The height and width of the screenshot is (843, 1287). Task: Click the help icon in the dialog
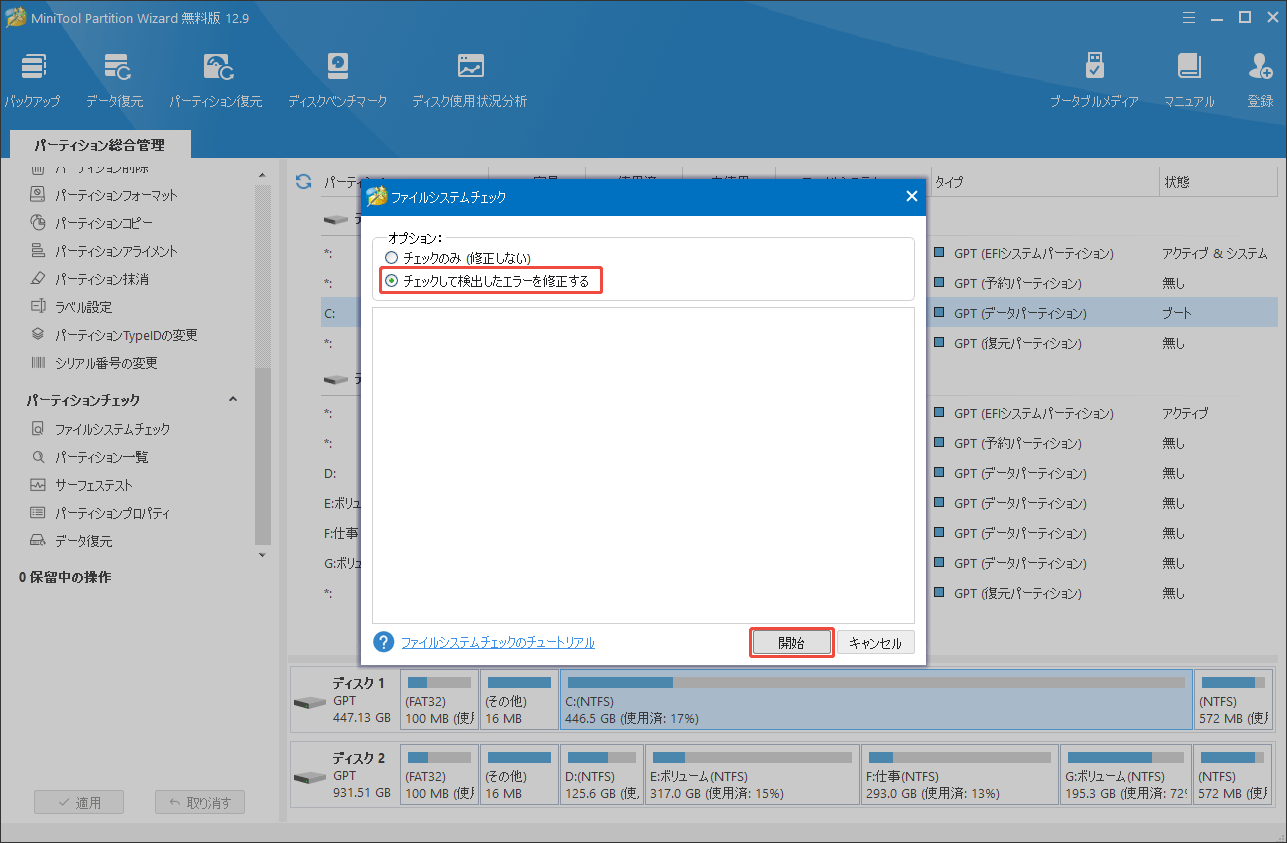tap(383, 641)
